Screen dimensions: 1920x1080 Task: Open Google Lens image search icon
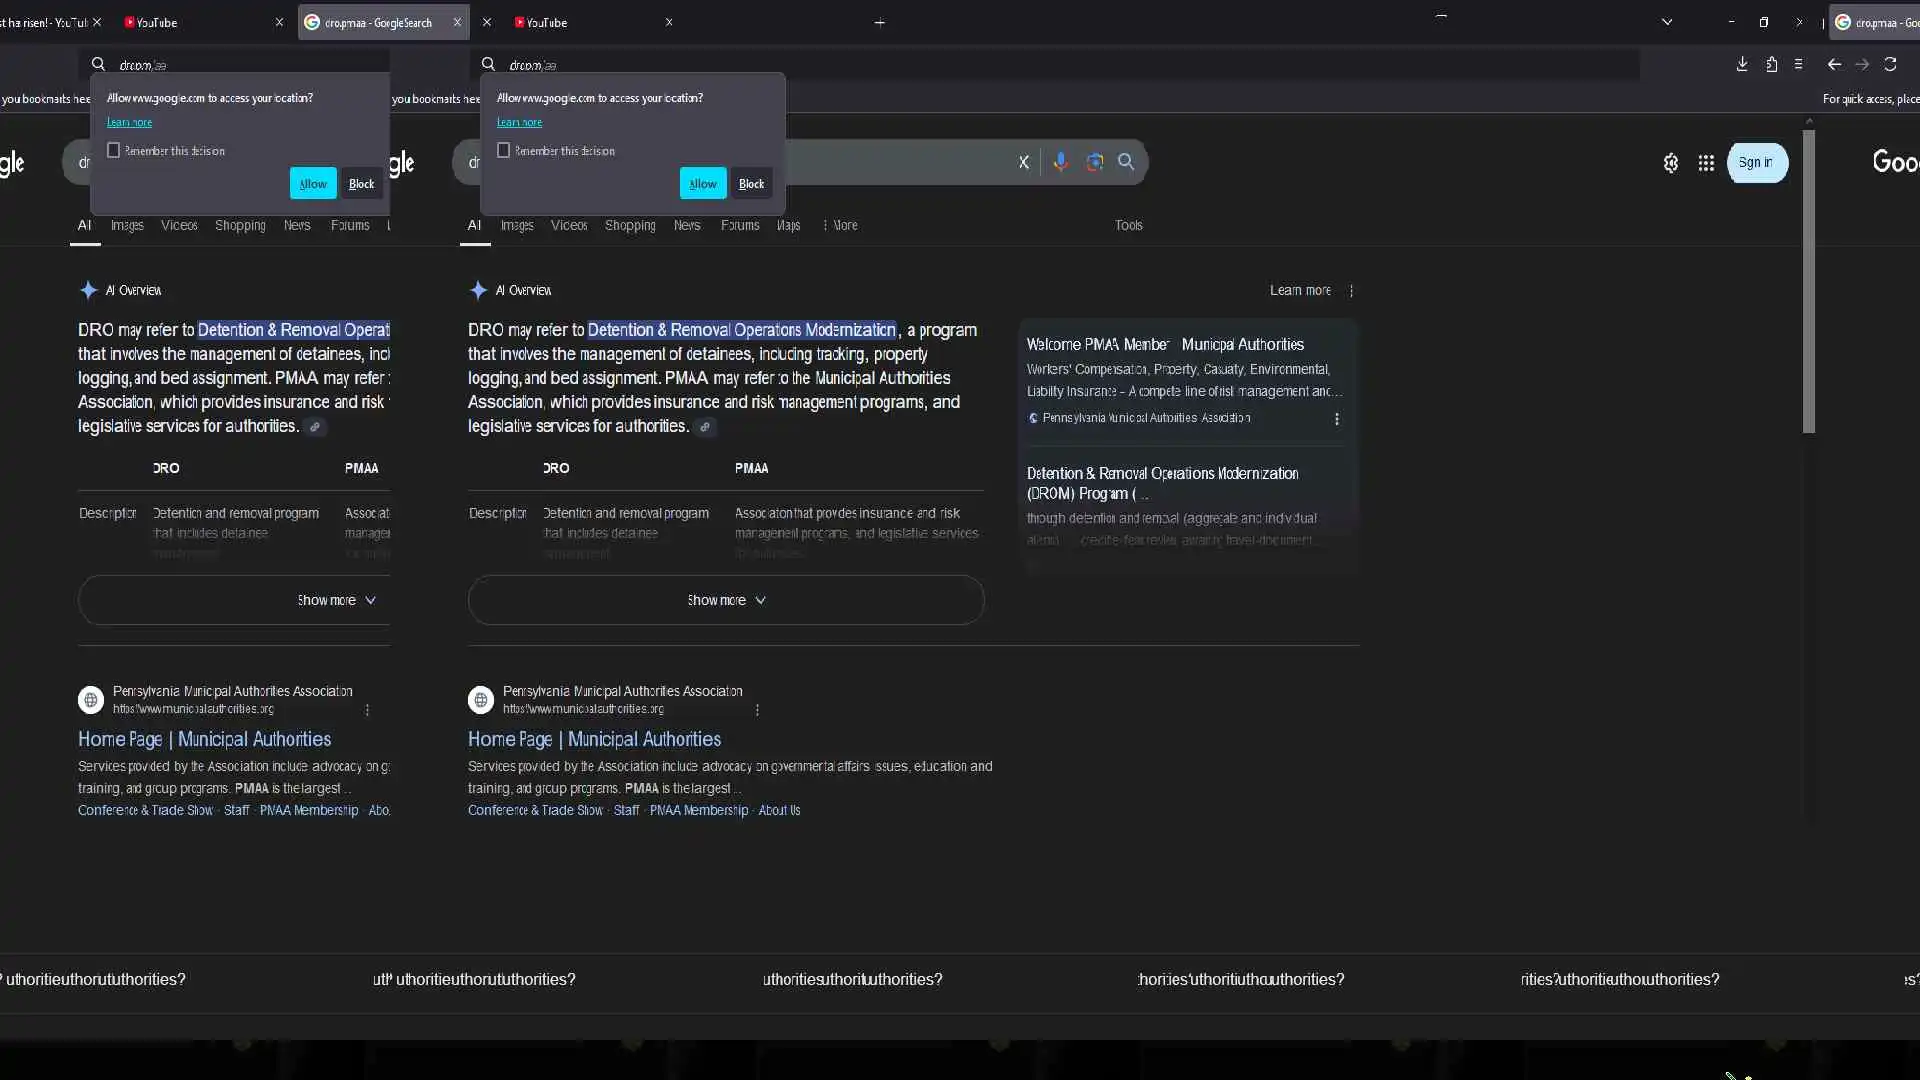click(x=1094, y=162)
